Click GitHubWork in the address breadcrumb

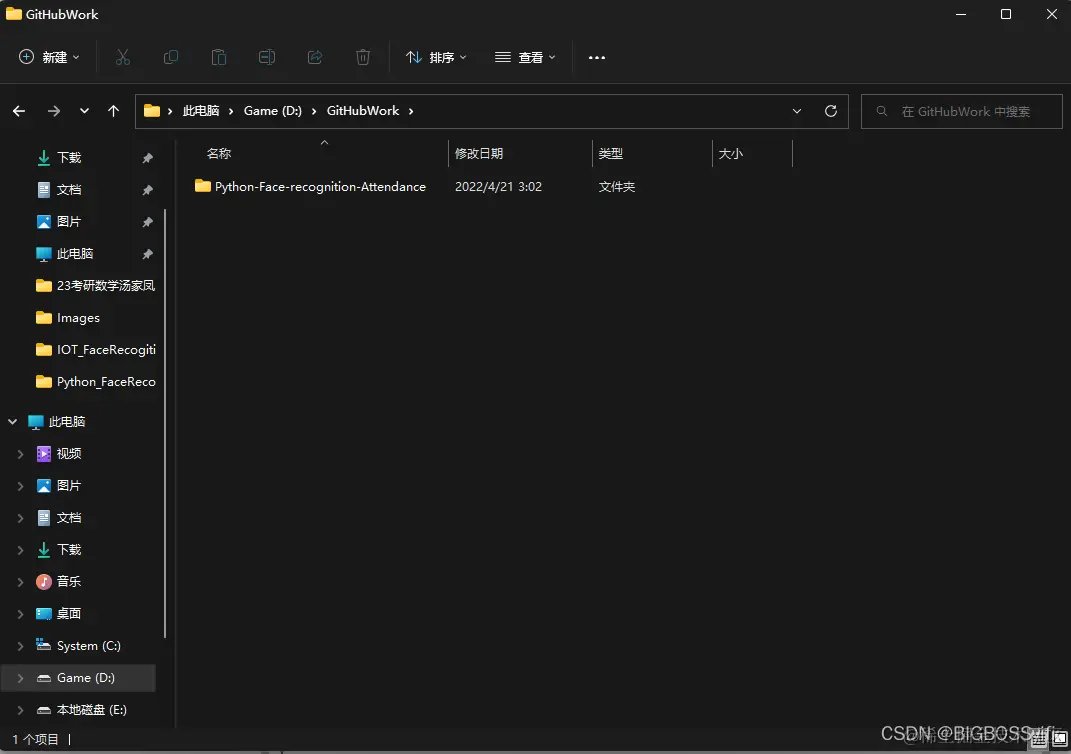[x=363, y=111]
